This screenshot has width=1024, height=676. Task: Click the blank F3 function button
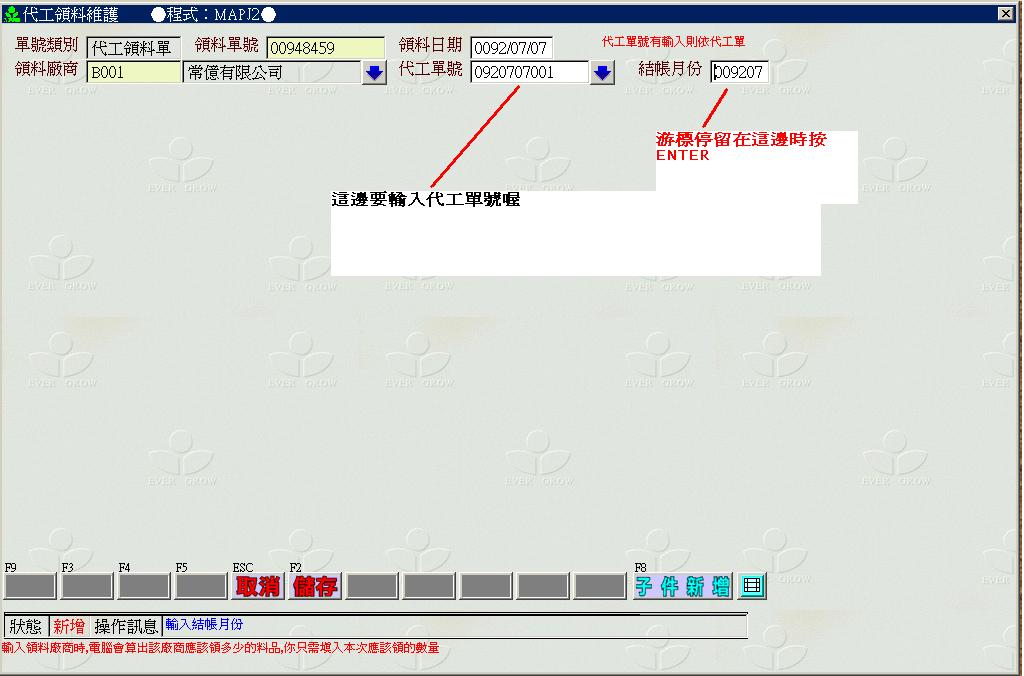click(x=87, y=586)
